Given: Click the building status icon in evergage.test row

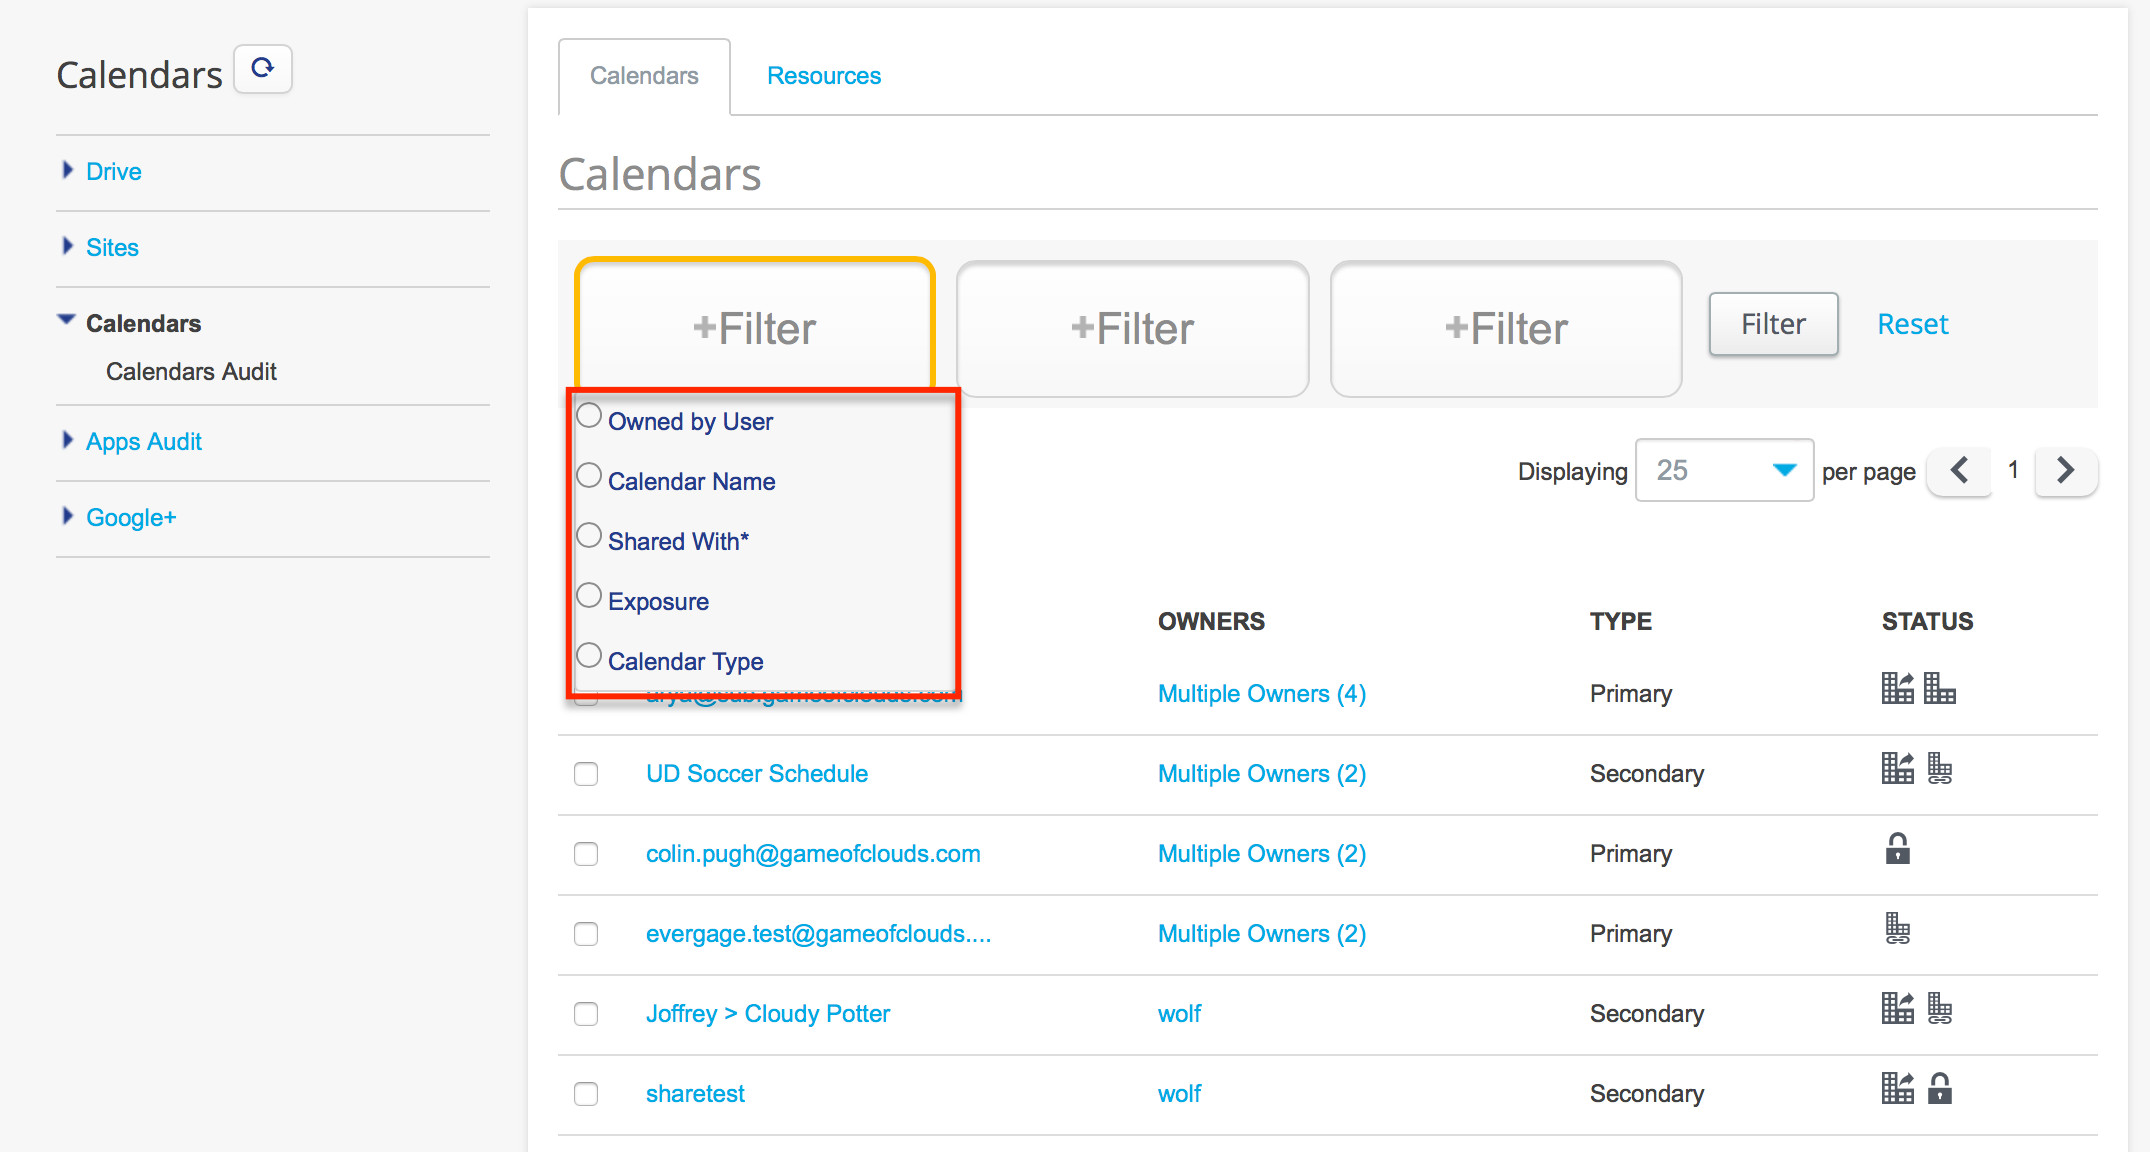Looking at the screenshot, I should tap(1897, 929).
